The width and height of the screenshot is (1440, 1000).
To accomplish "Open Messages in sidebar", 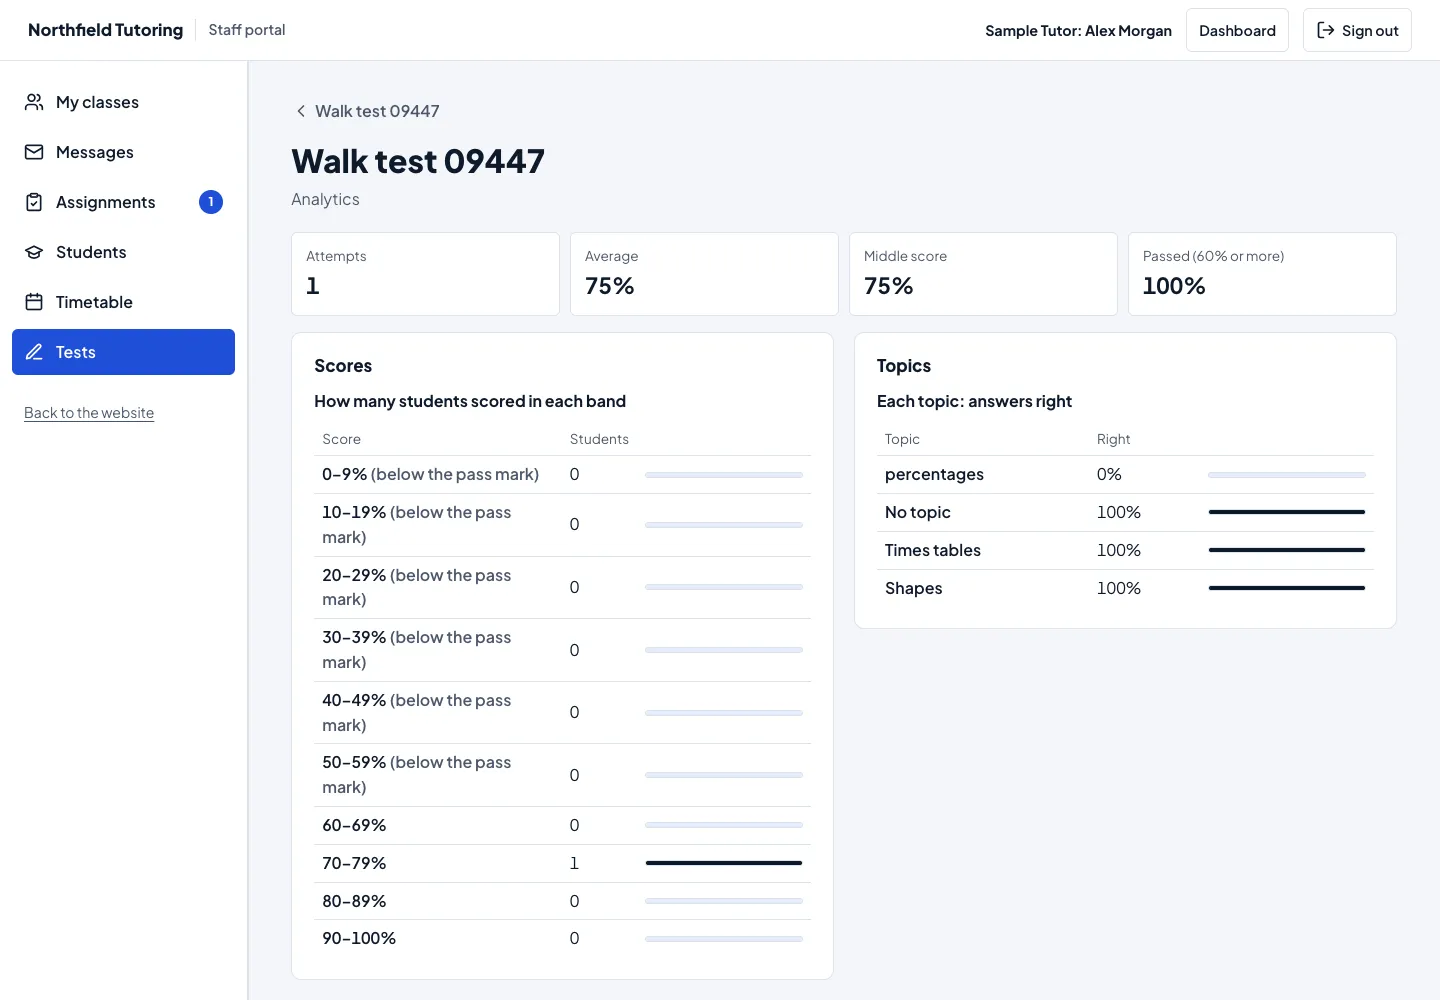I will [123, 152].
